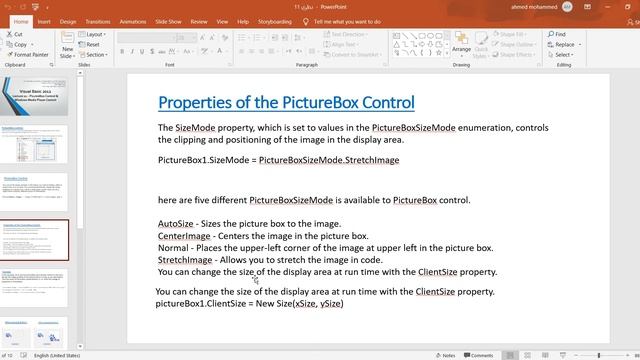The width and height of the screenshot is (640, 360).
Task: Open the Select dropdown in Editing
Action: click(x=561, y=55)
